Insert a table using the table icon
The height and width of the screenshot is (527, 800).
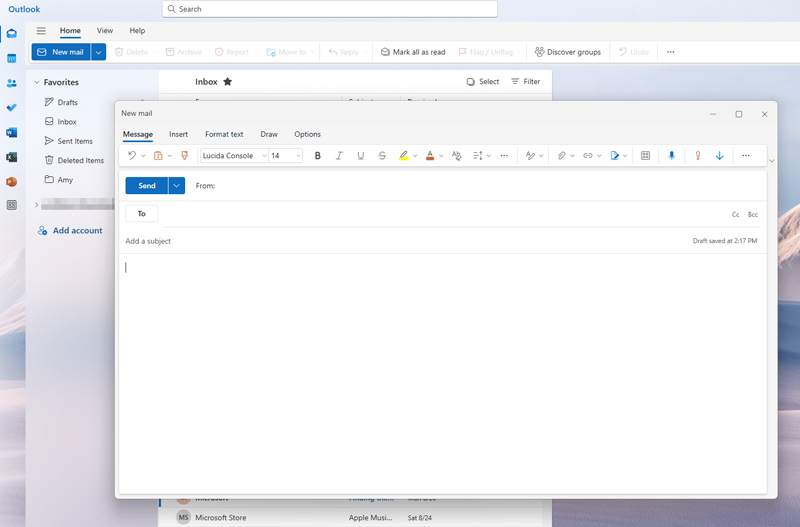645,156
